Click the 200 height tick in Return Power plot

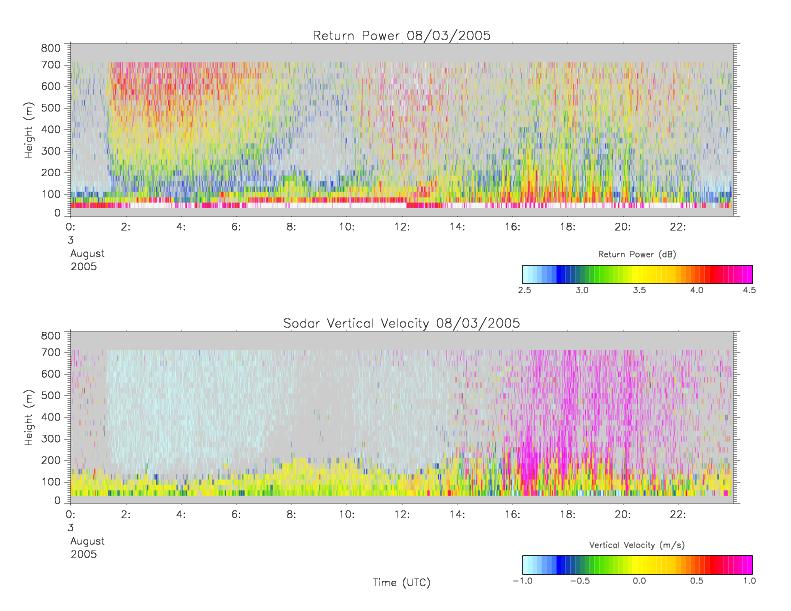[x=50, y=173]
